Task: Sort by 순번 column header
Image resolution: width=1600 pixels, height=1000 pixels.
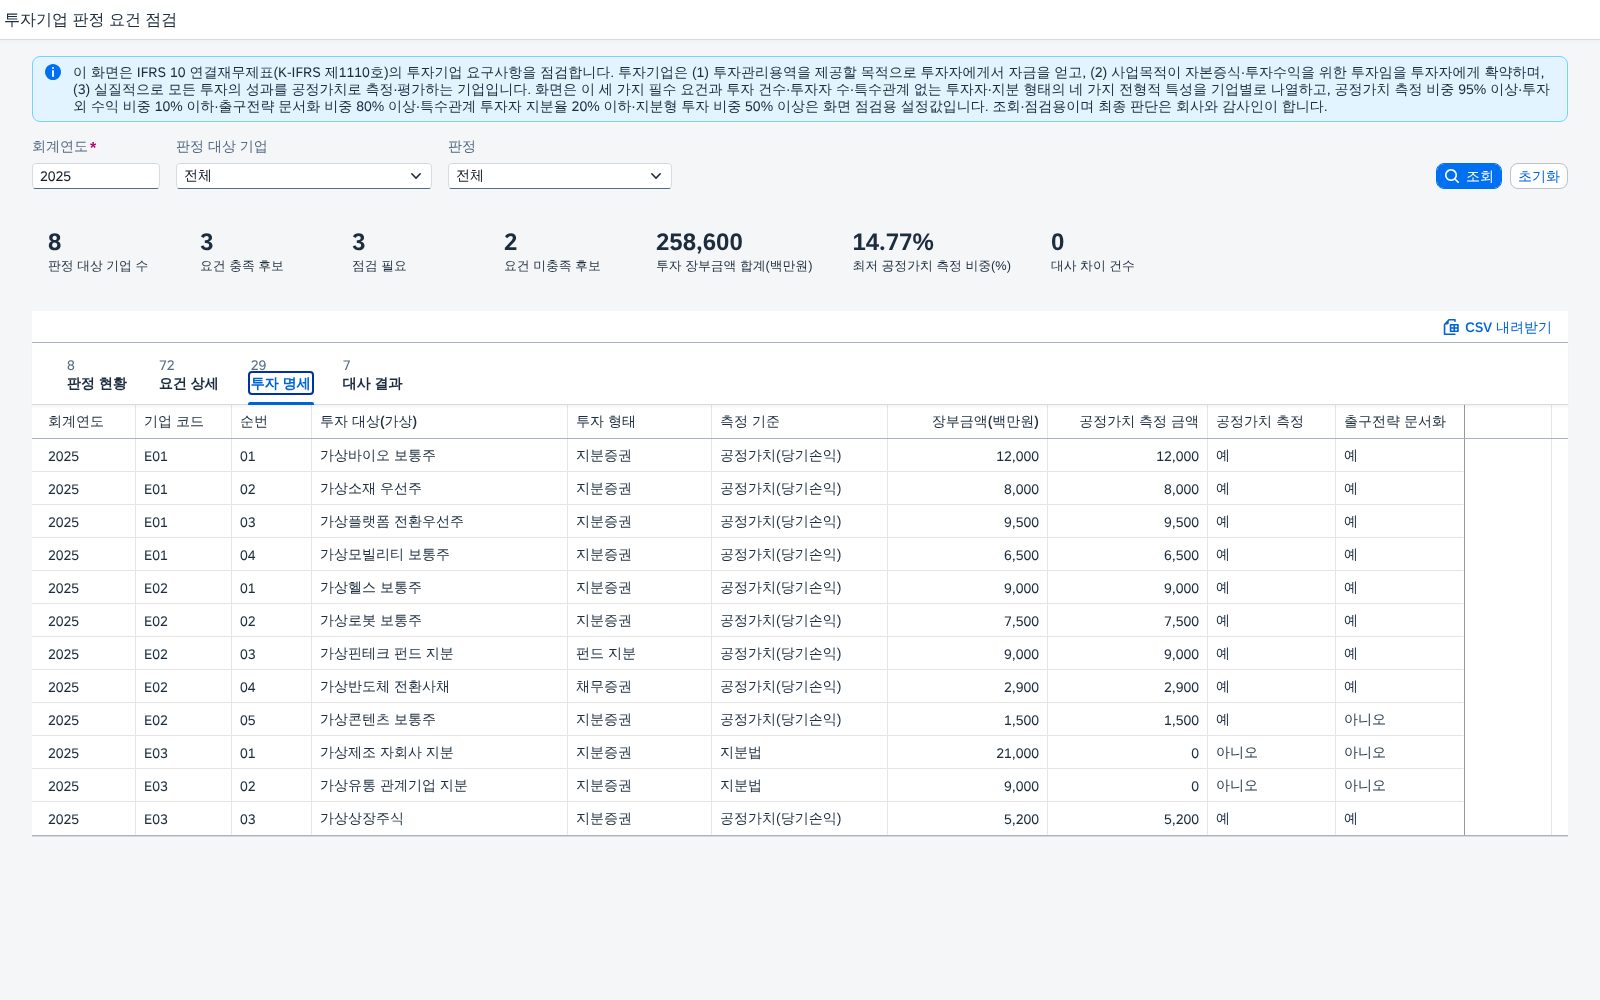Action: click(x=272, y=422)
